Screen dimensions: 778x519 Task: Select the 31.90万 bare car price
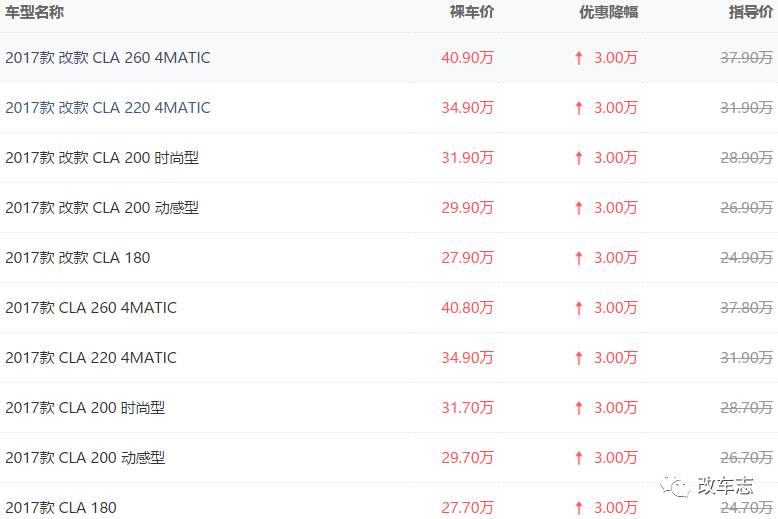click(x=467, y=158)
